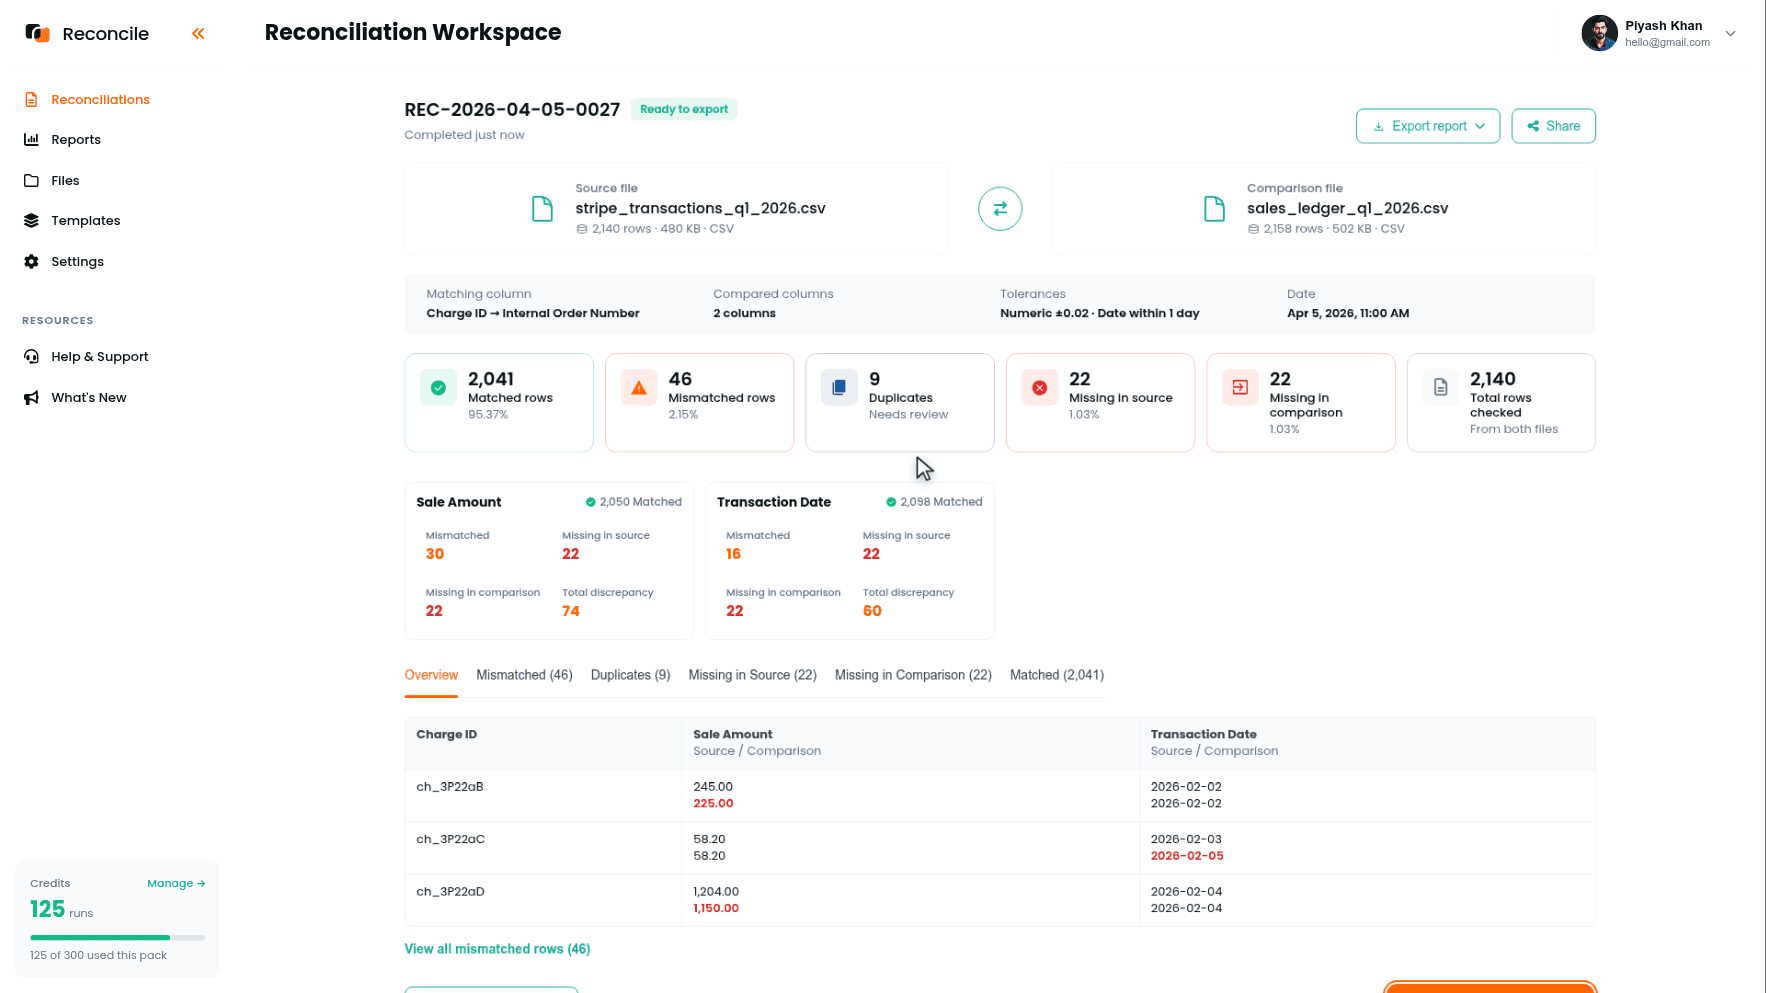
Task: Click Transaction Date total discrepancy 60
Action: coord(872,611)
